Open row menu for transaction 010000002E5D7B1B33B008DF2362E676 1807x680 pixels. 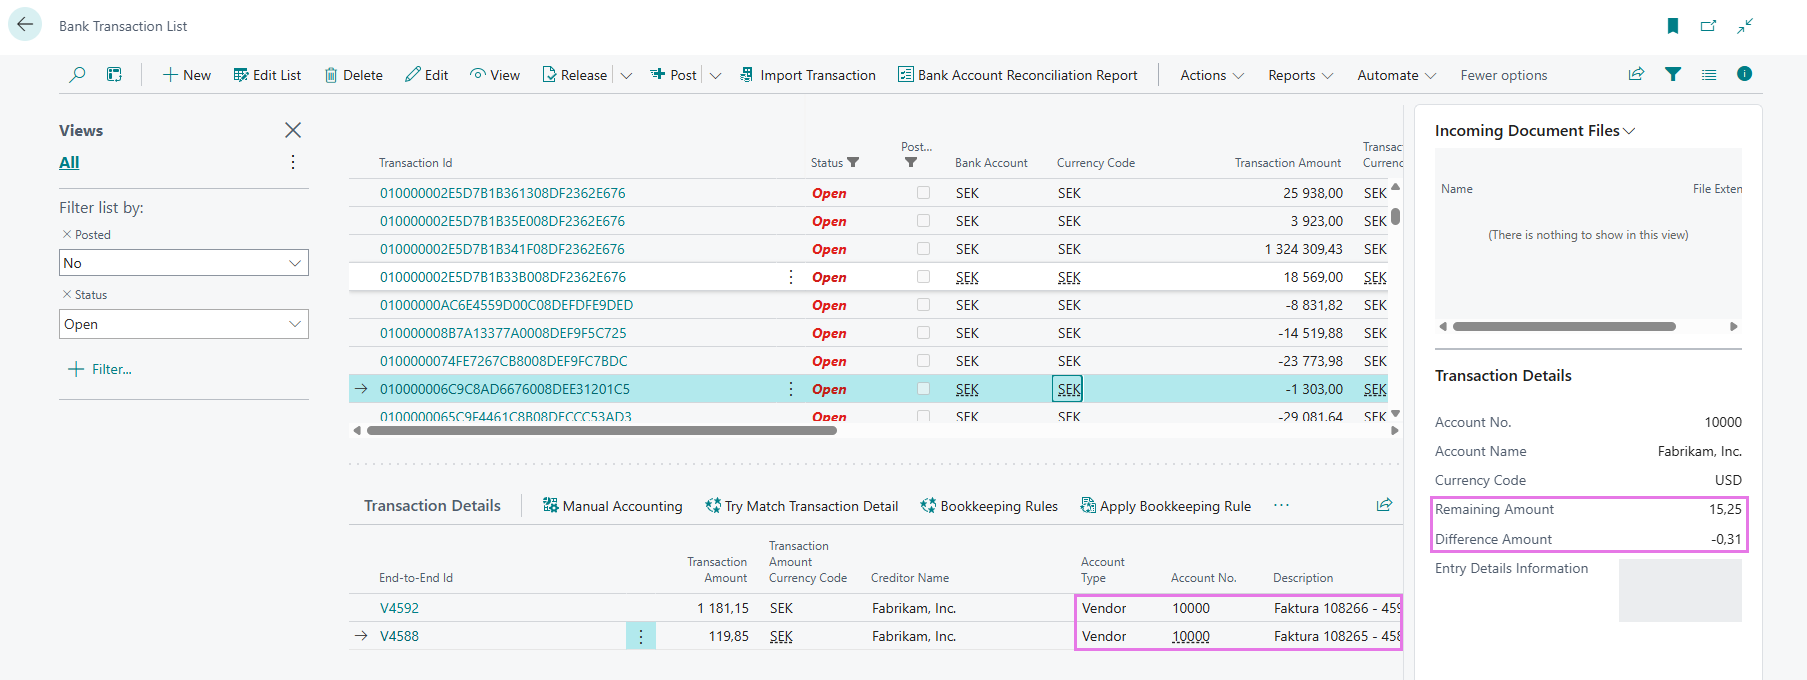pos(791,277)
